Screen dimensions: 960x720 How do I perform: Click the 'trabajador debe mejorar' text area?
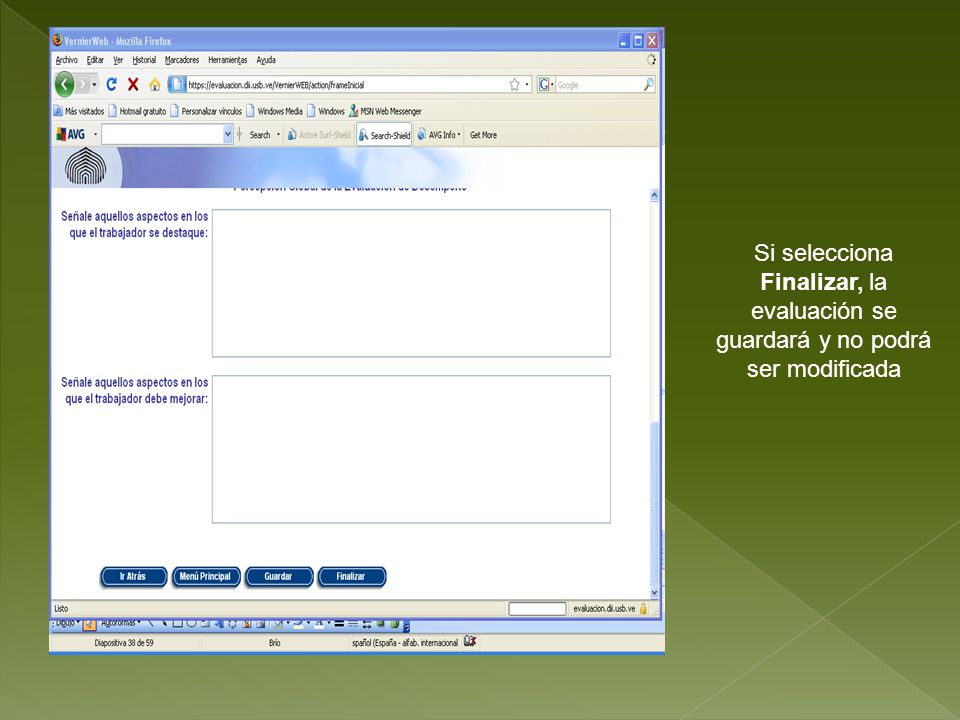(411, 449)
